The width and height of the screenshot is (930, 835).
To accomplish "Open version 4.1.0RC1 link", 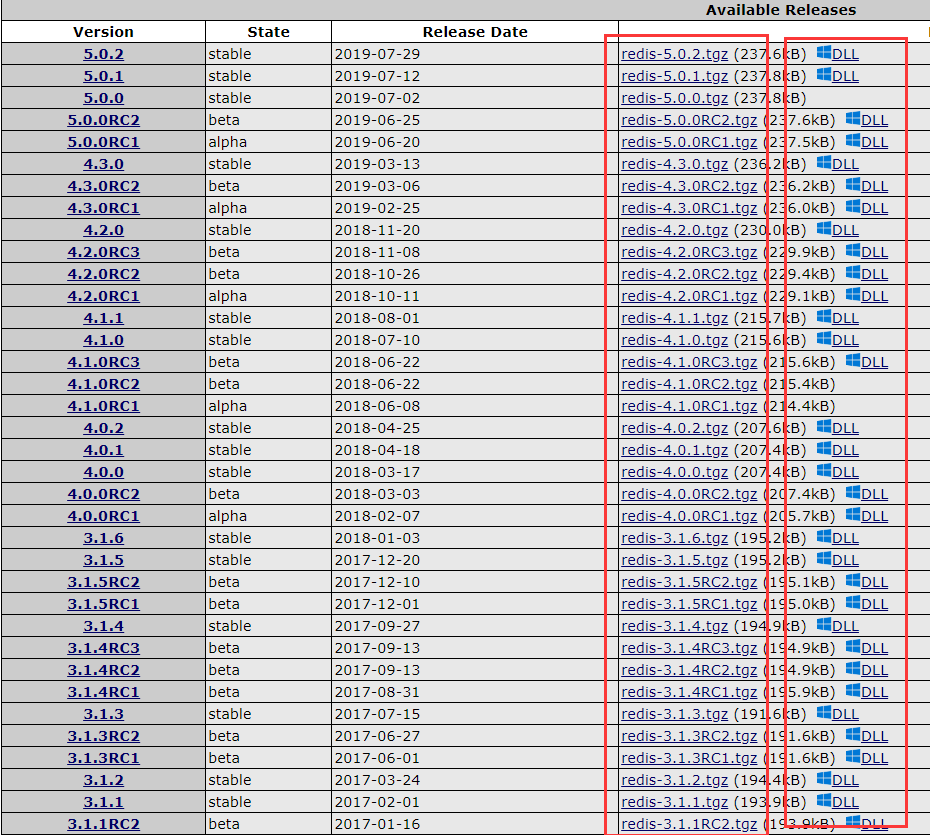I will [x=103, y=406].
